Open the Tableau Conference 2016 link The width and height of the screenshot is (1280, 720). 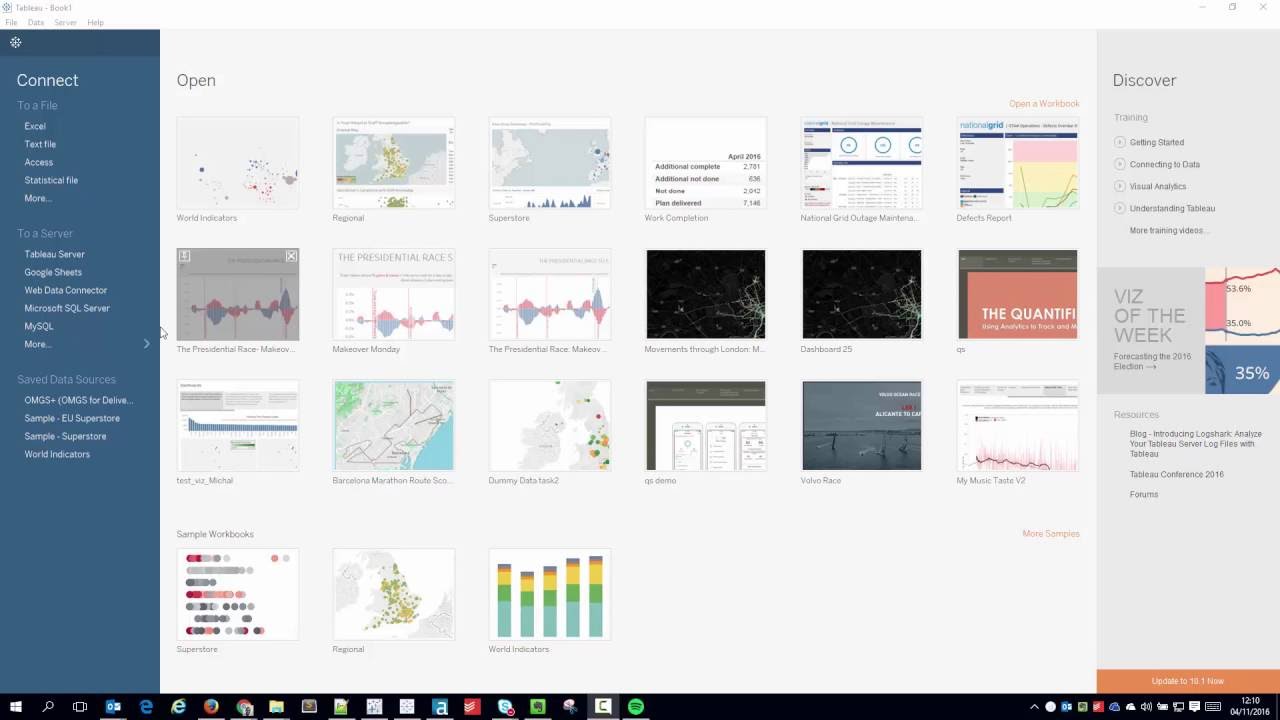(x=1177, y=474)
